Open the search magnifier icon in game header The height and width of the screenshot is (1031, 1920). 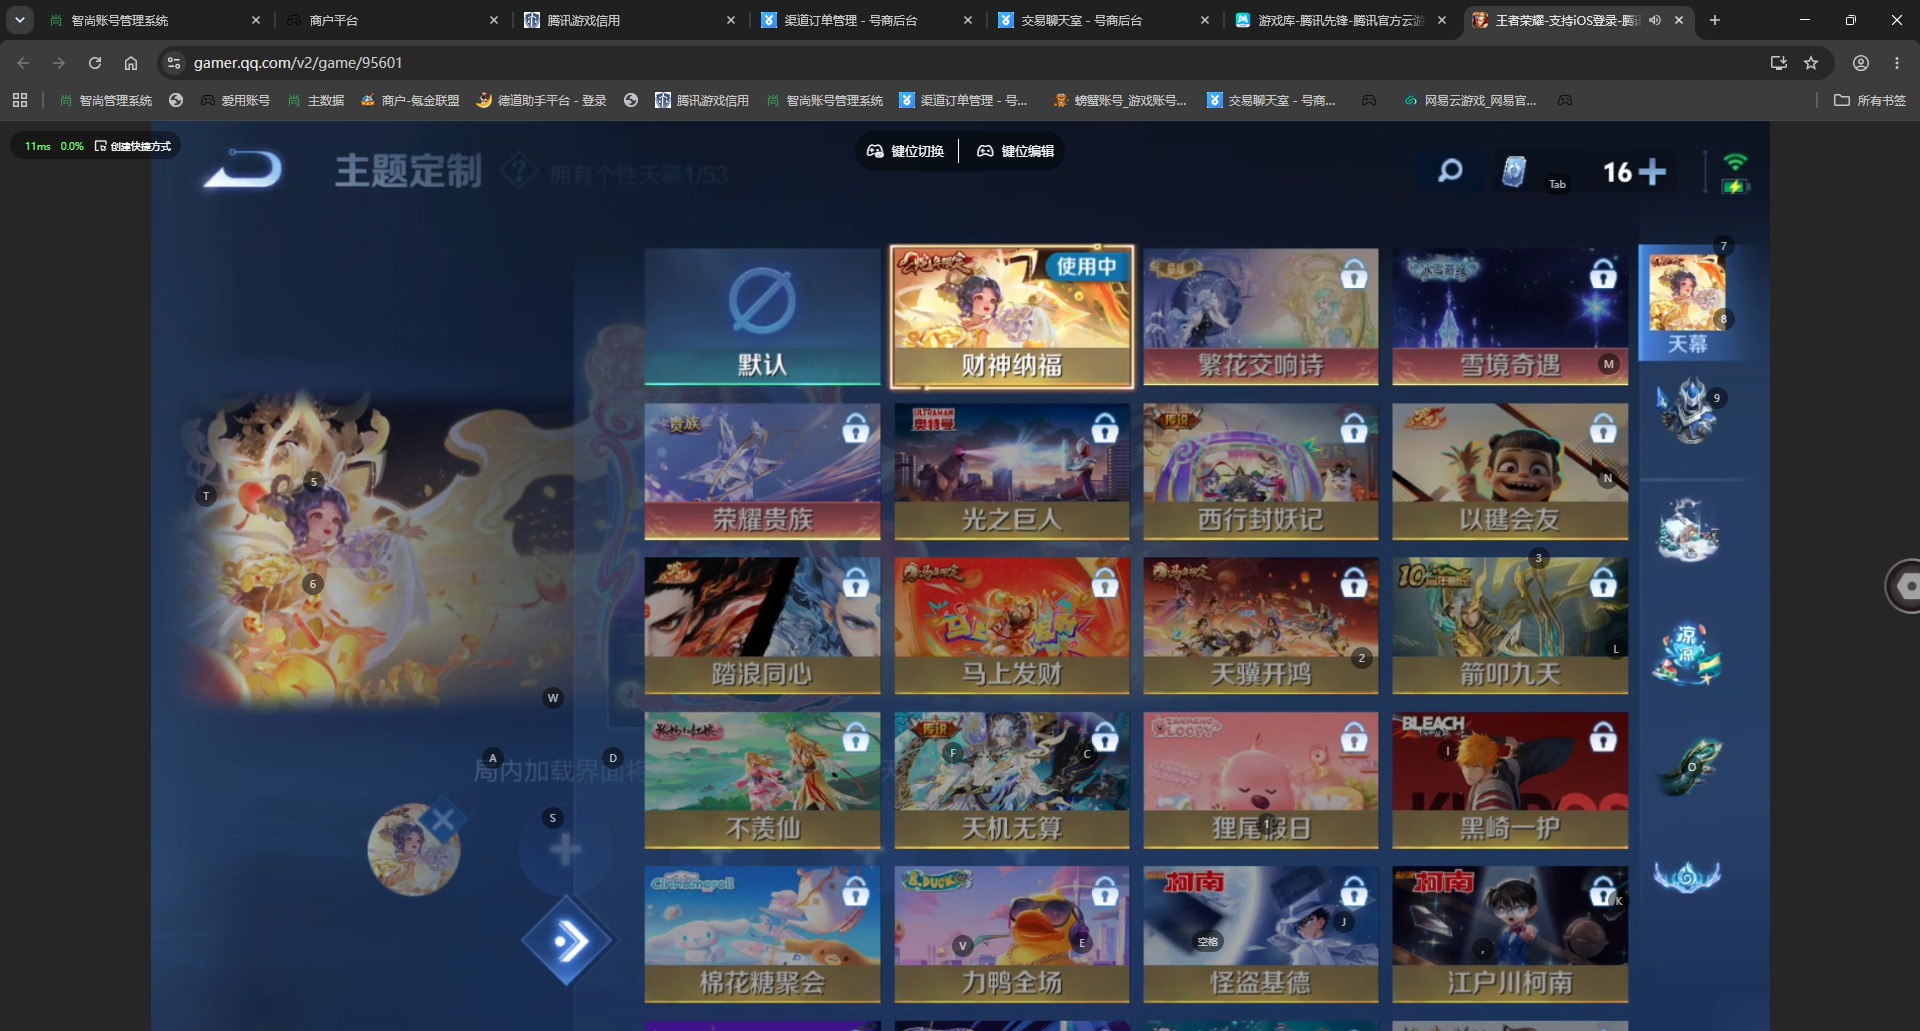point(1450,171)
